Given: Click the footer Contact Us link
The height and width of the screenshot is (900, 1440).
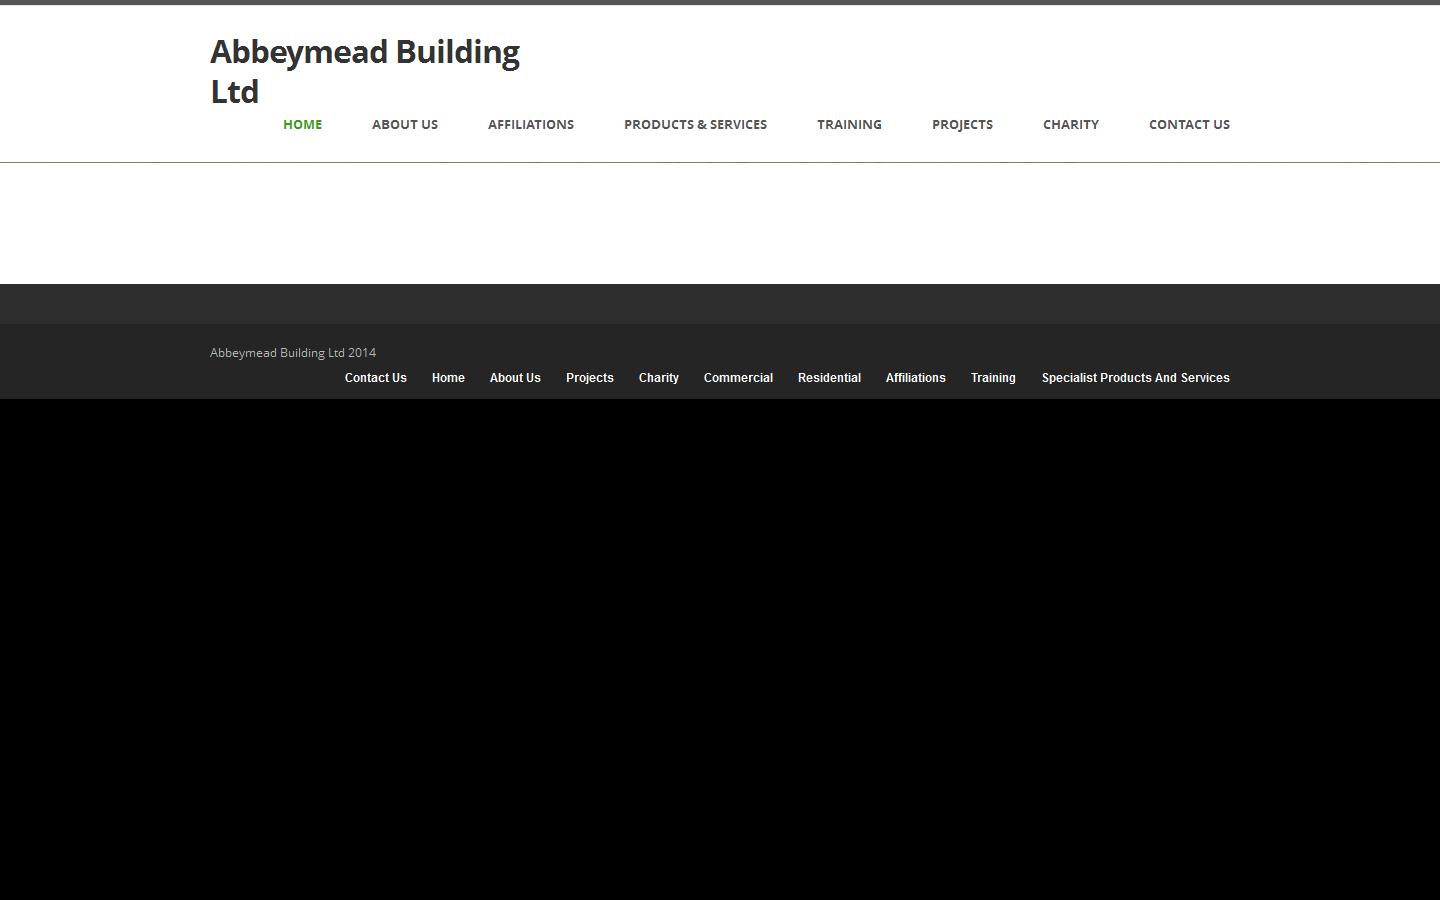Looking at the screenshot, I should coord(375,378).
